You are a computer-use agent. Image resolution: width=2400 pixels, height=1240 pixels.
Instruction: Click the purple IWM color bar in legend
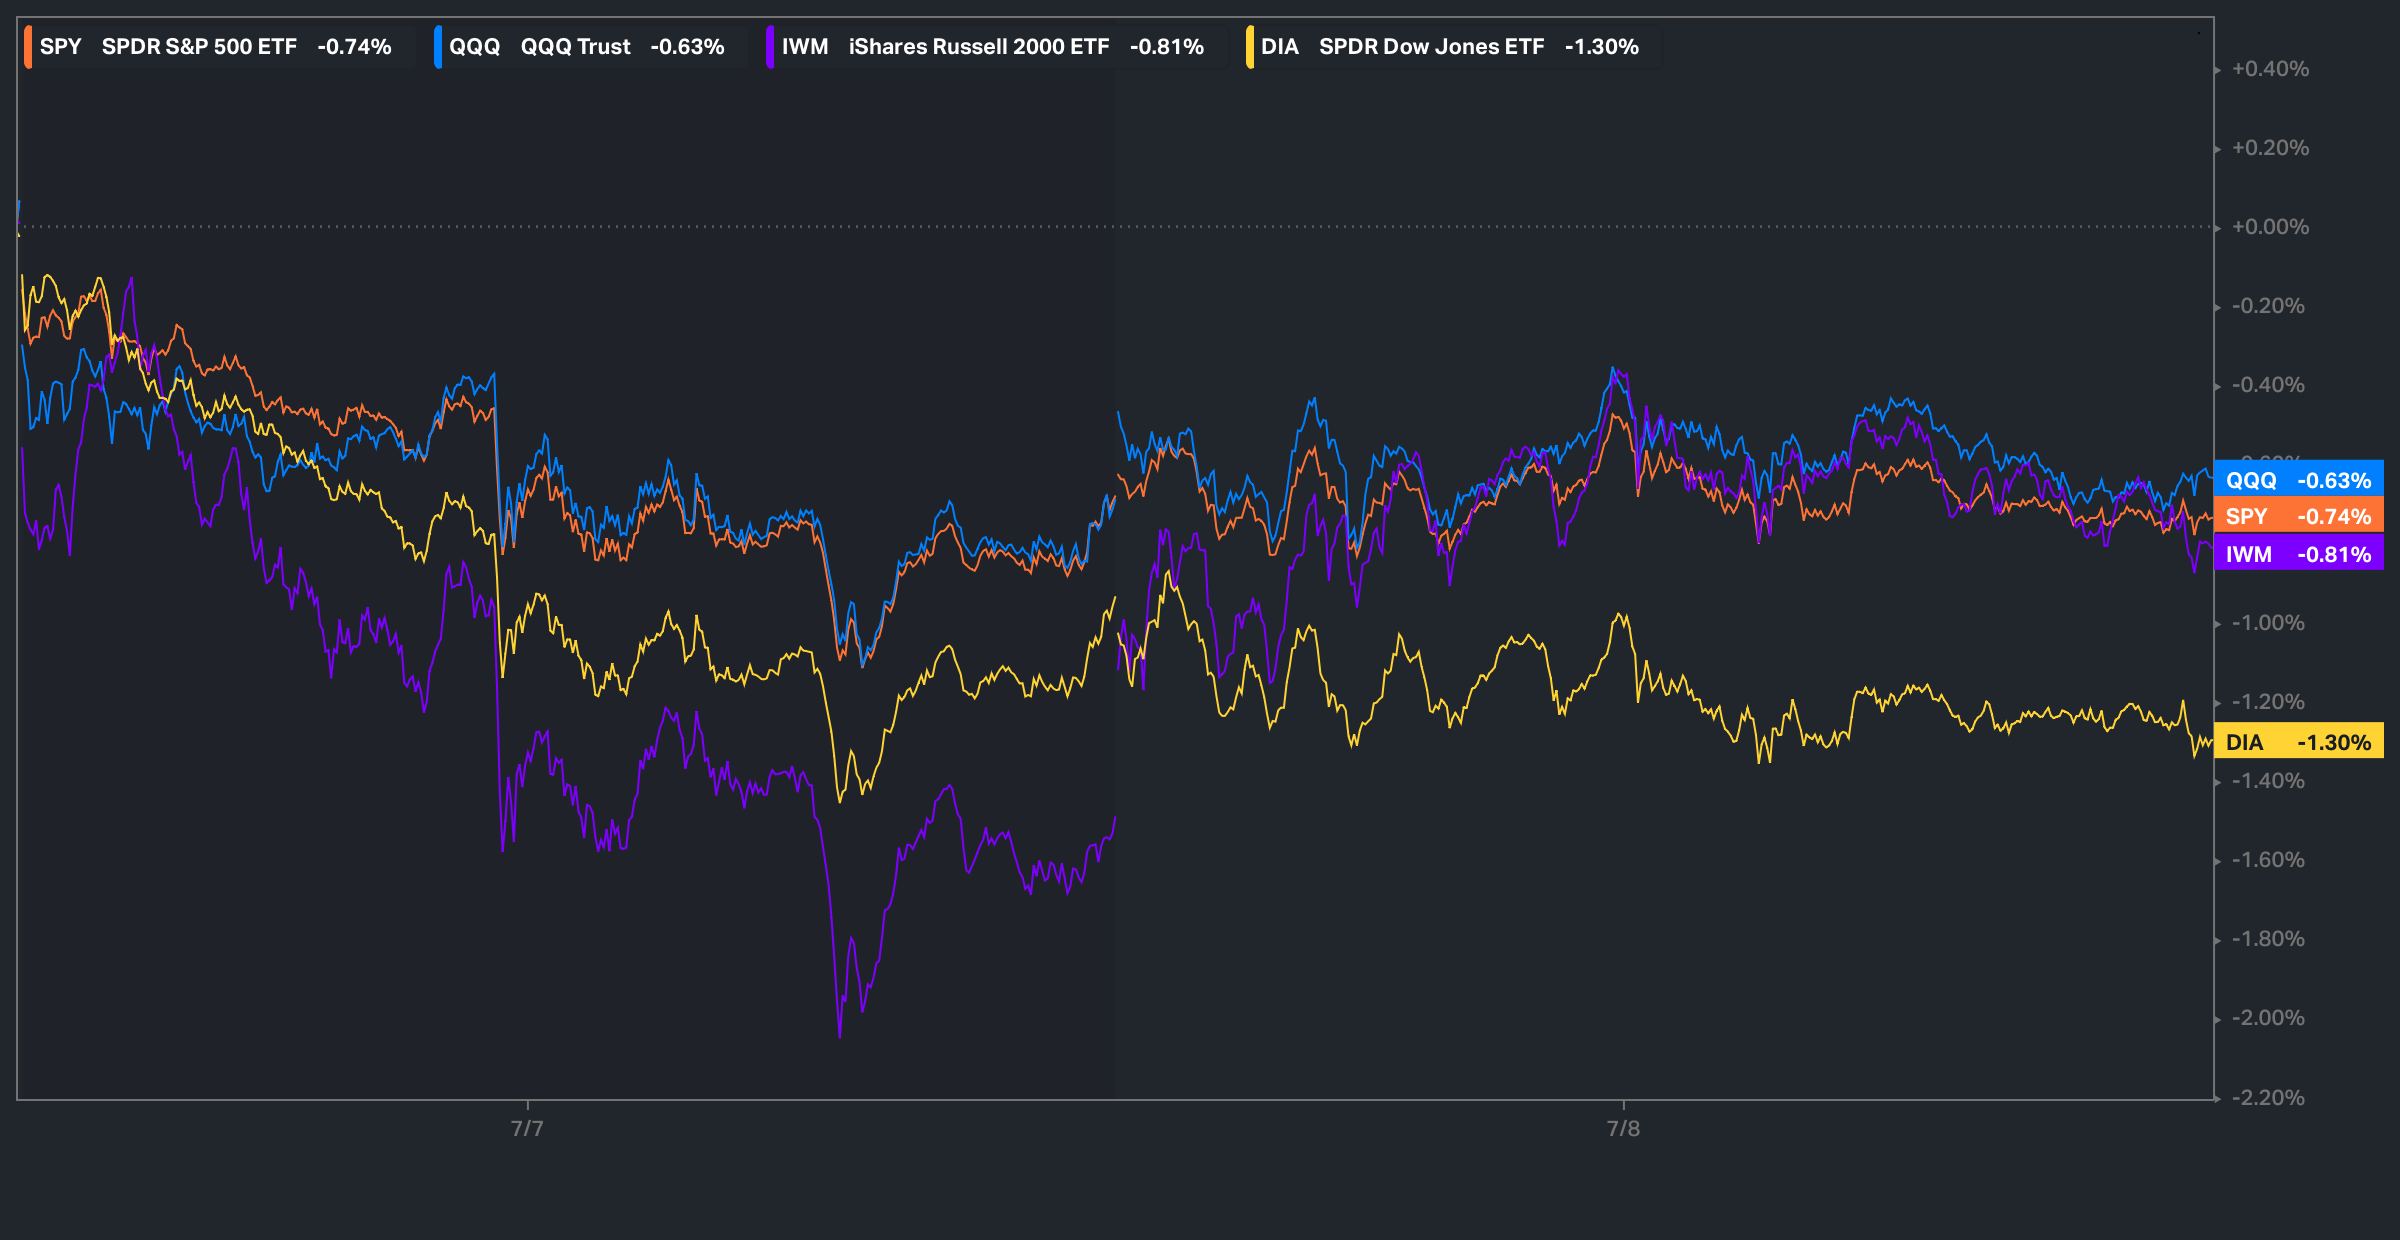point(770,47)
